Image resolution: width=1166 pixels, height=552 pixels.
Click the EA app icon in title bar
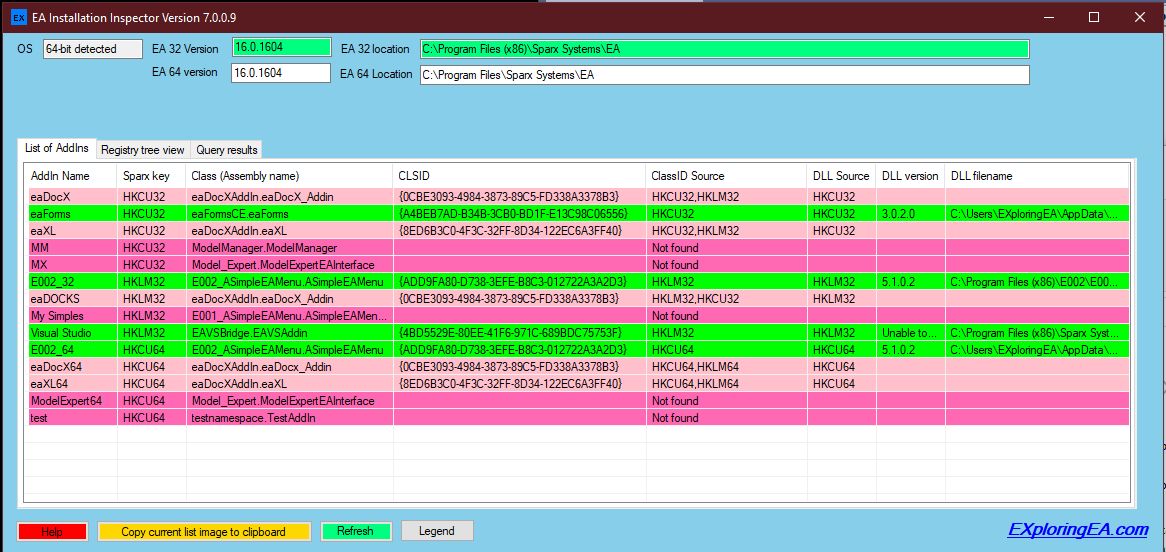18,18
